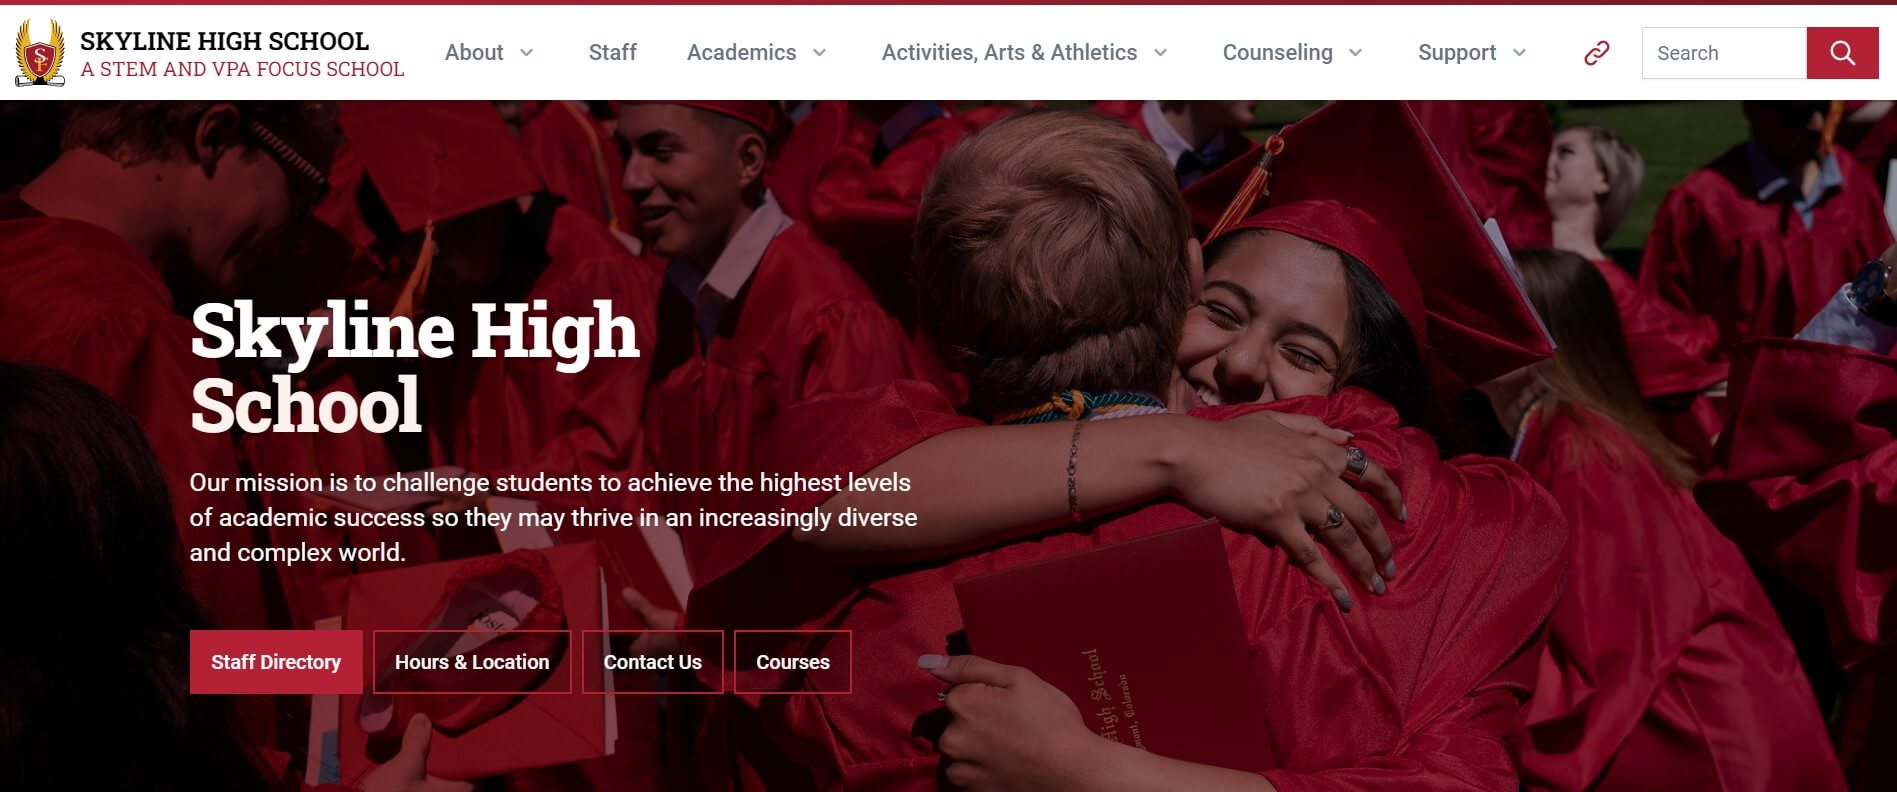The width and height of the screenshot is (1897, 792).
Task: Click the Courses button
Action: [793, 662]
